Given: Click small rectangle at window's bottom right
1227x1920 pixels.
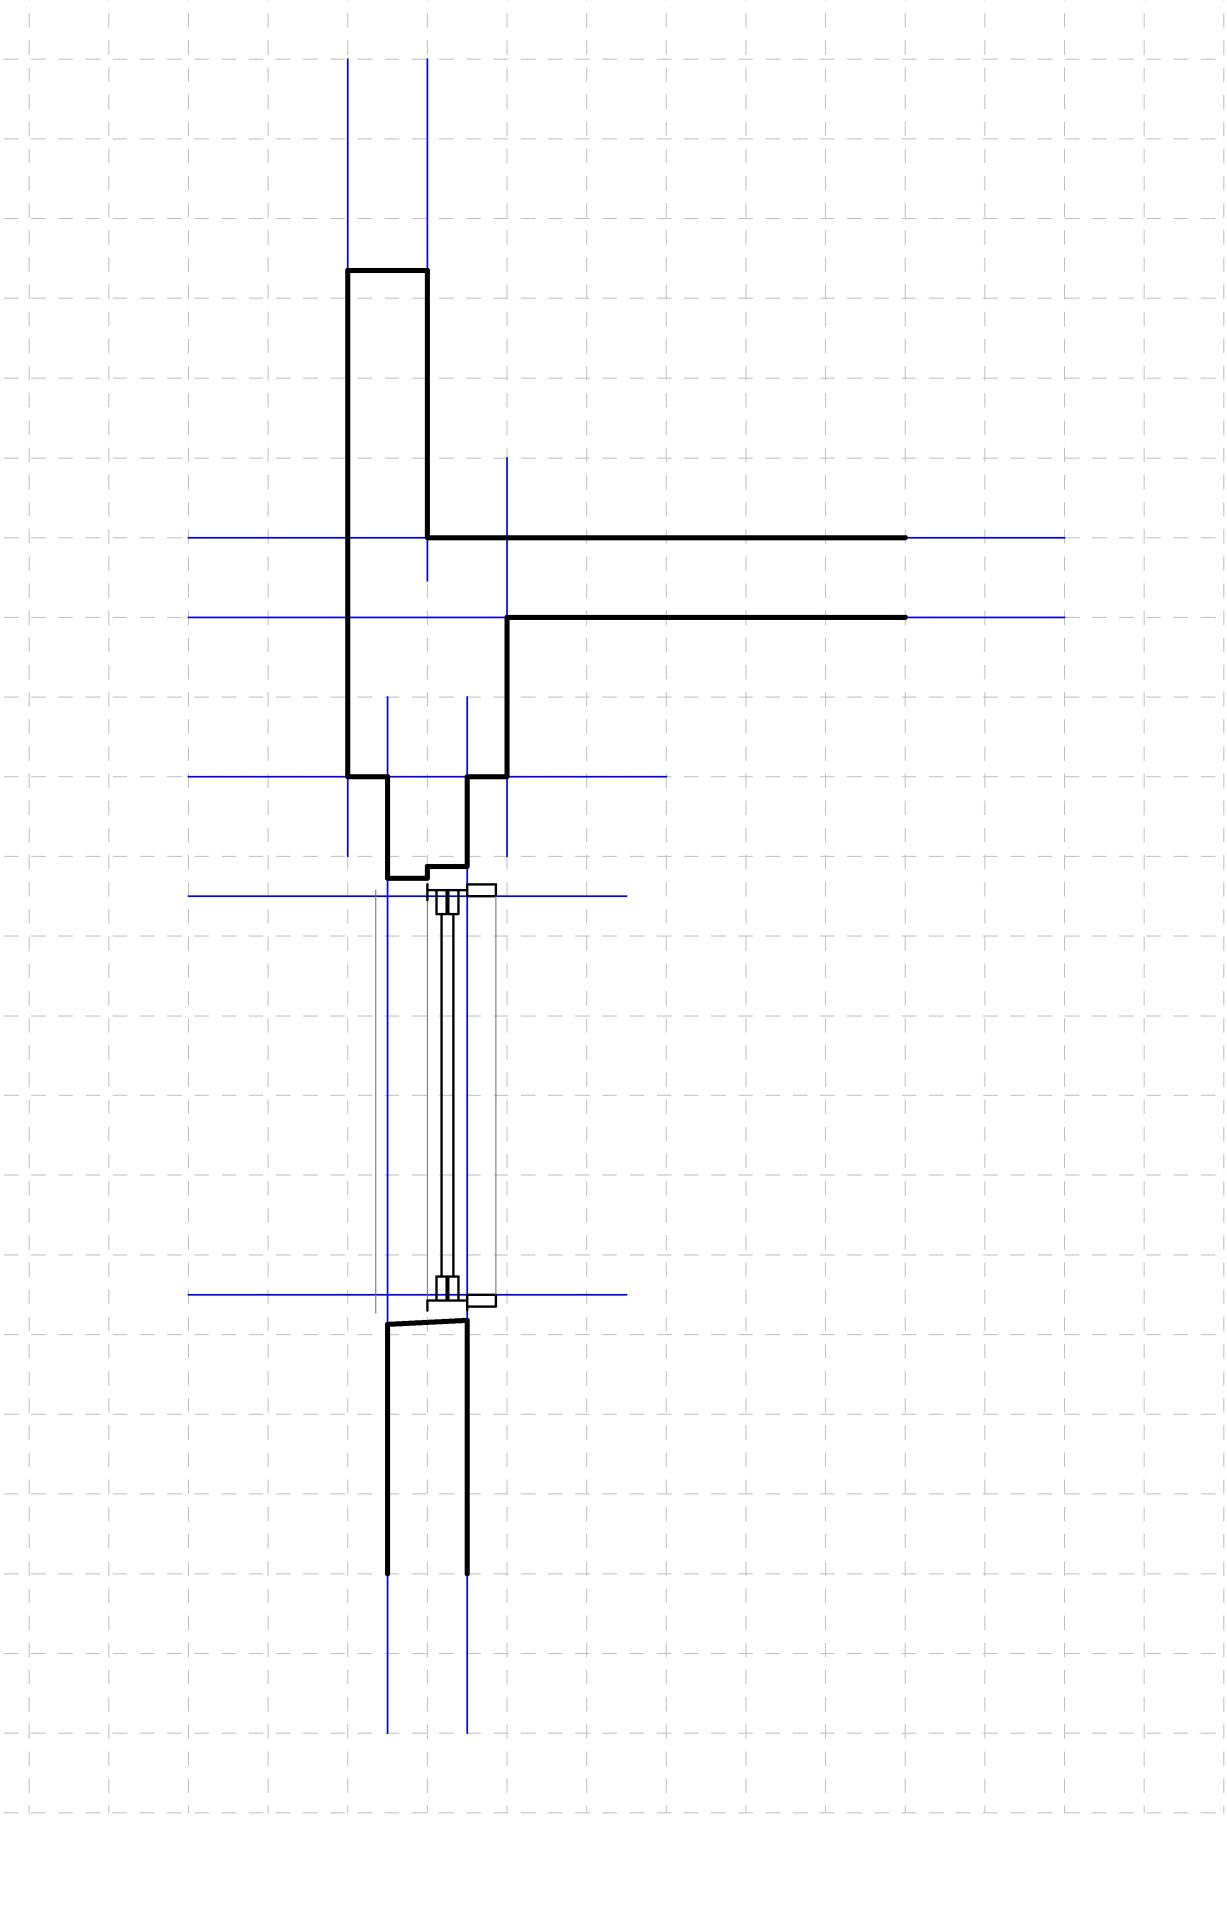Looking at the screenshot, I should coord(482,1301).
